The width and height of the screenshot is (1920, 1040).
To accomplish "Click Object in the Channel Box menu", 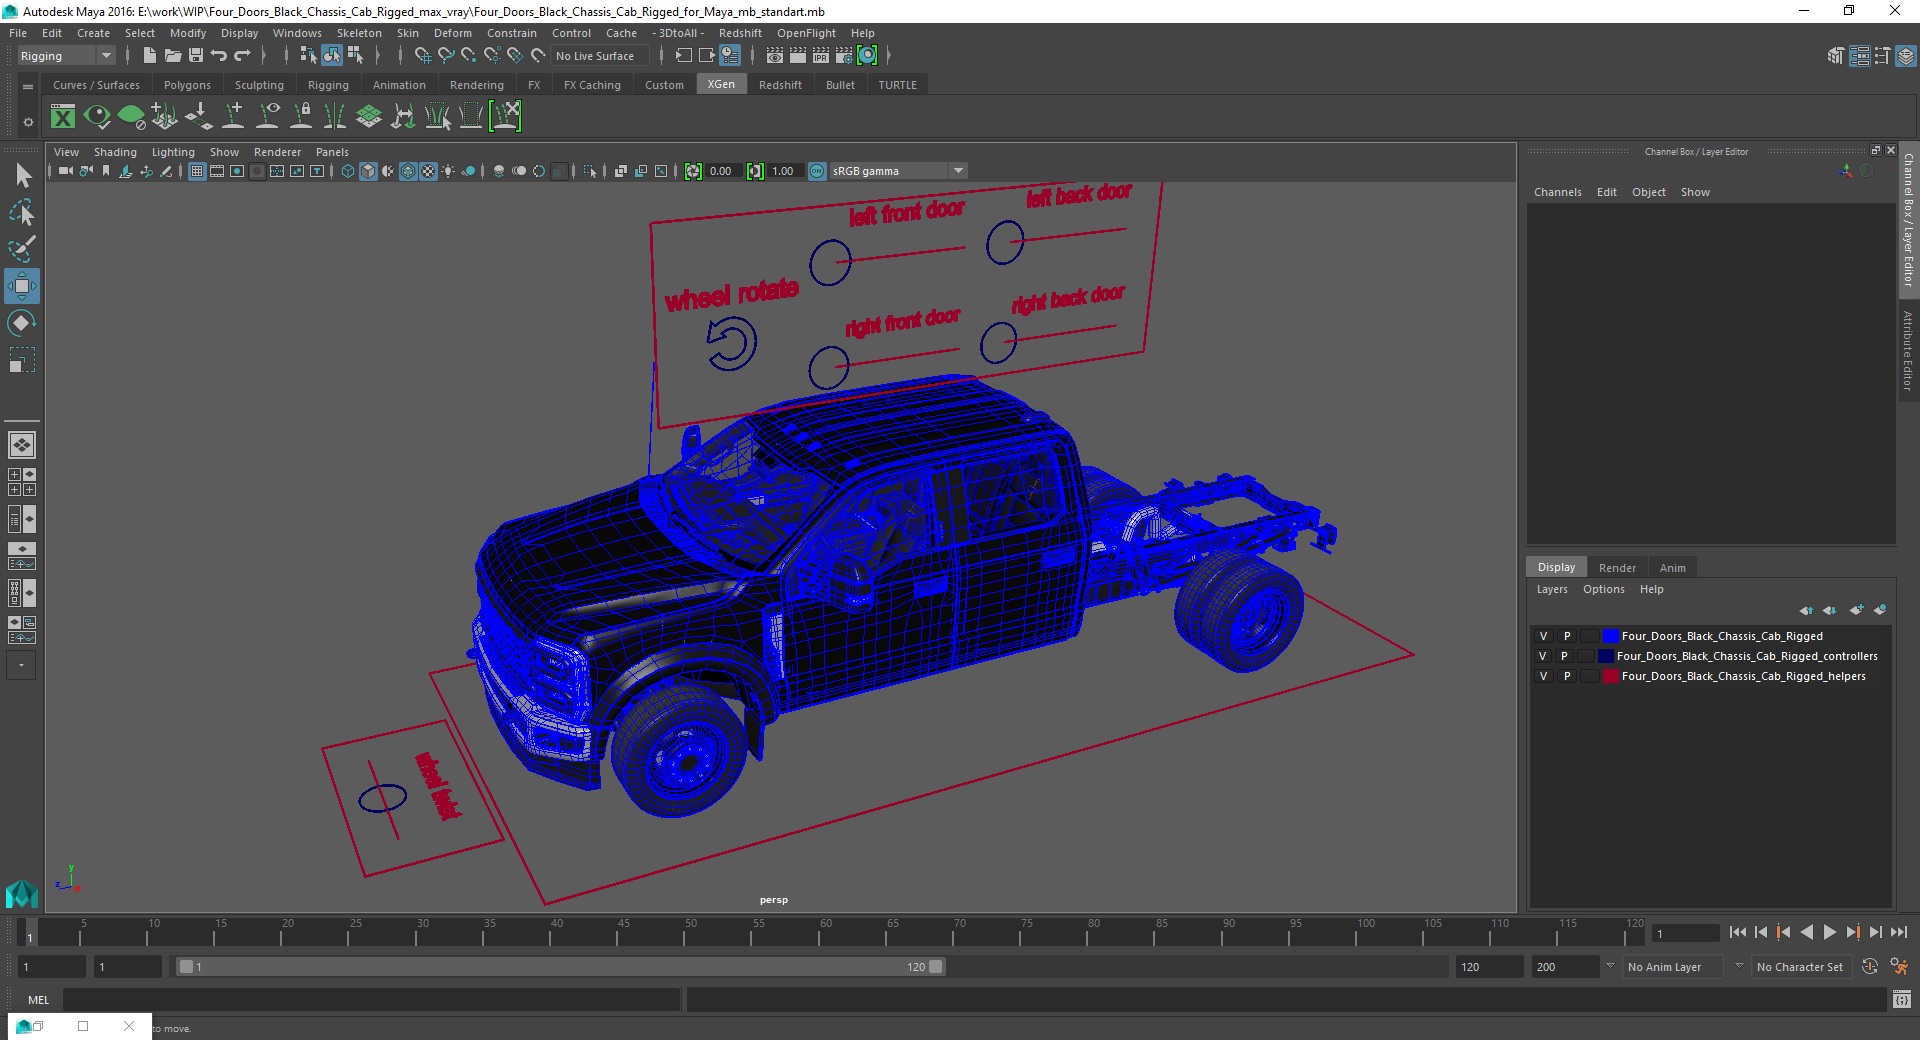I will (1648, 192).
